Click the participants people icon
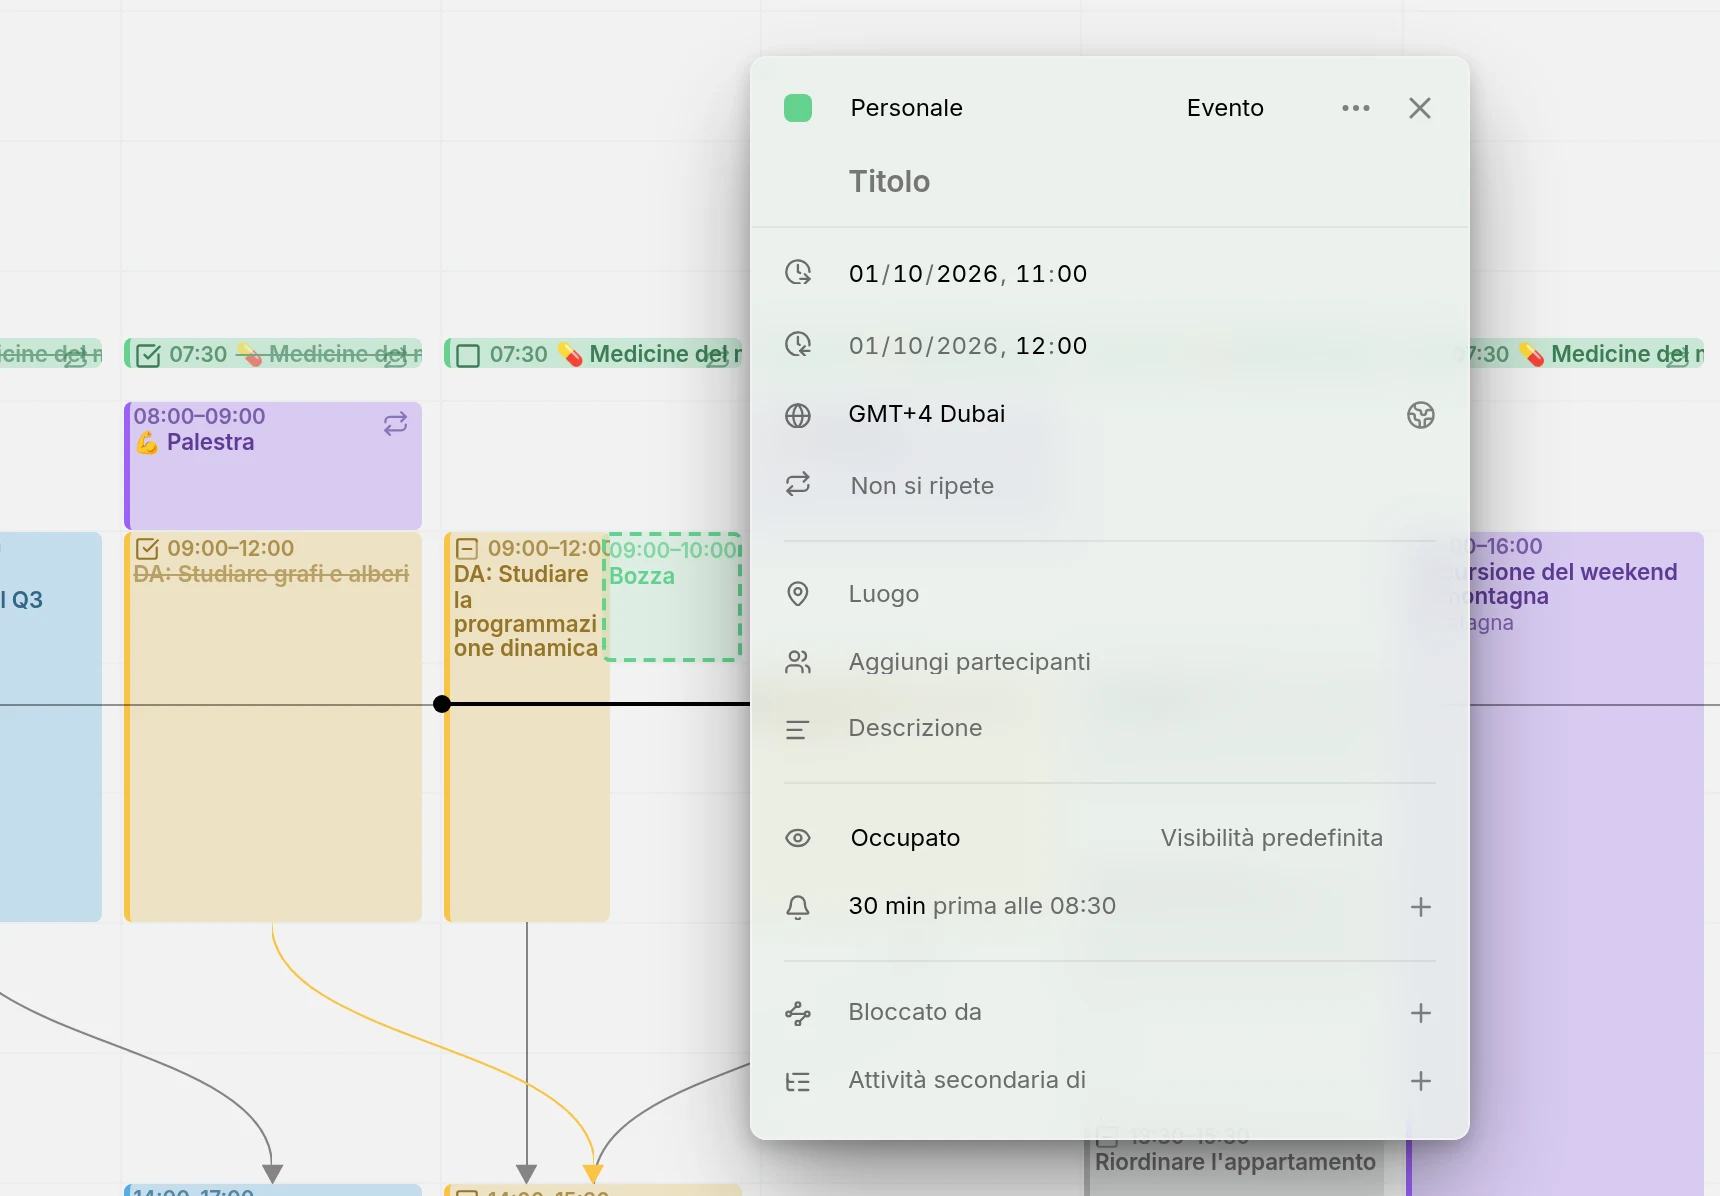Image resolution: width=1720 pixels, height=1196 pixels. click(x=798, y=662)
